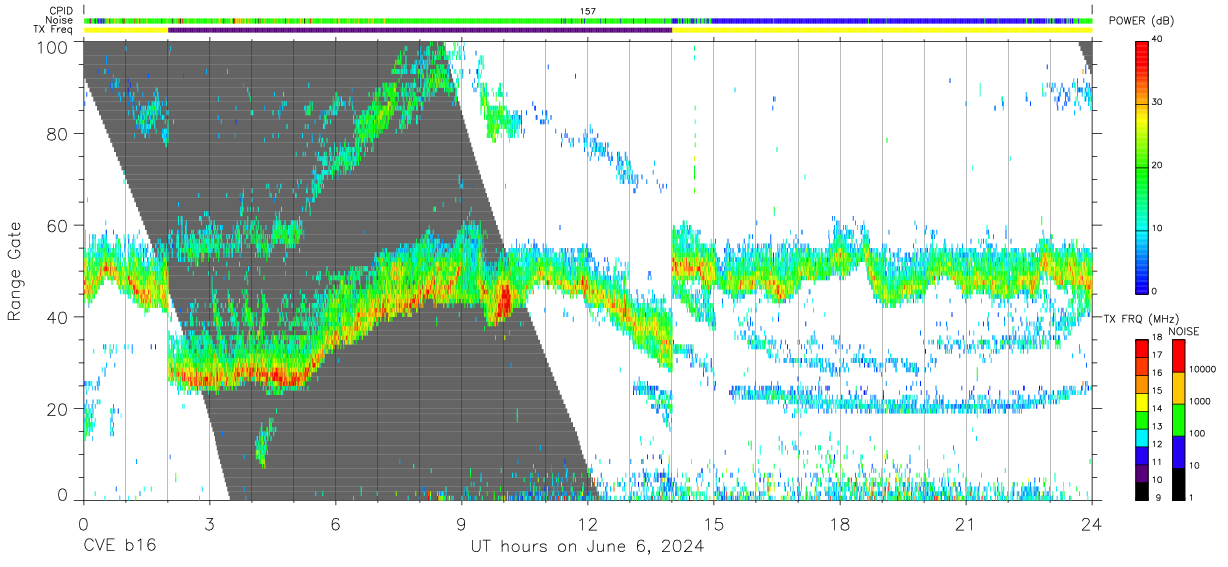
Task: Click the power scale value 40
Action: (x=1157, y=39)
